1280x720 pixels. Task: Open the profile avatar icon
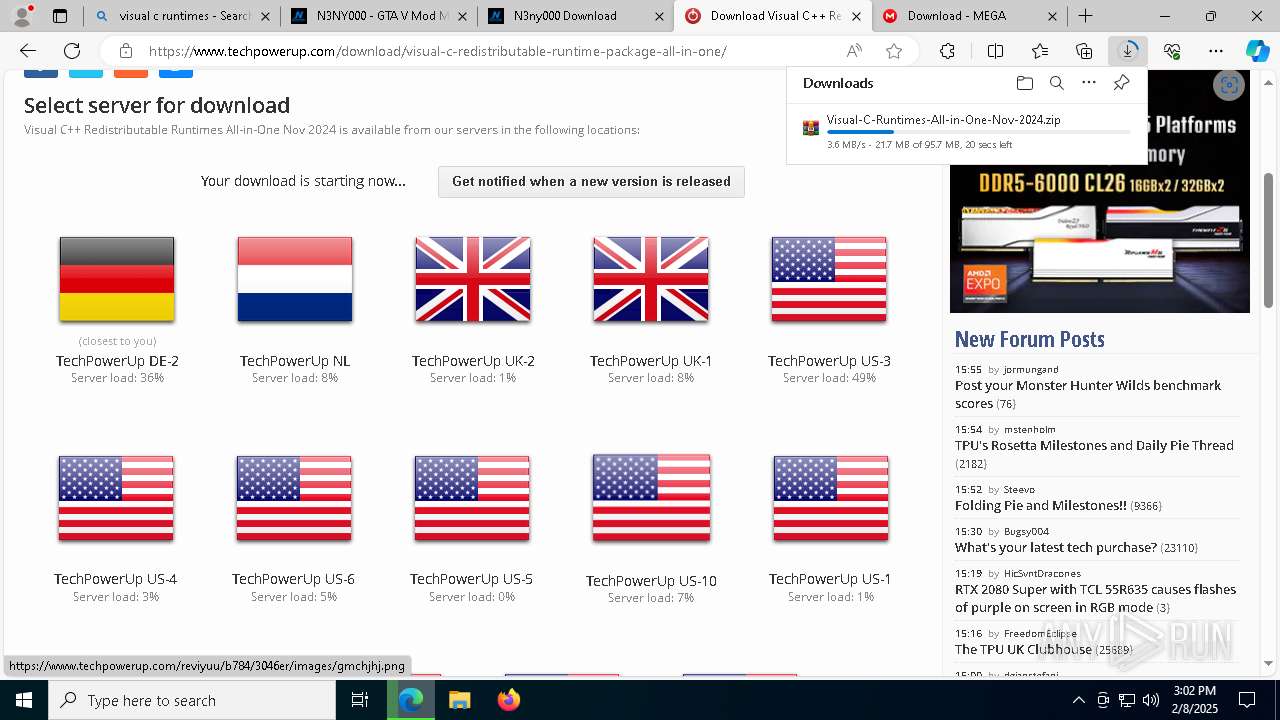[22, 16]
